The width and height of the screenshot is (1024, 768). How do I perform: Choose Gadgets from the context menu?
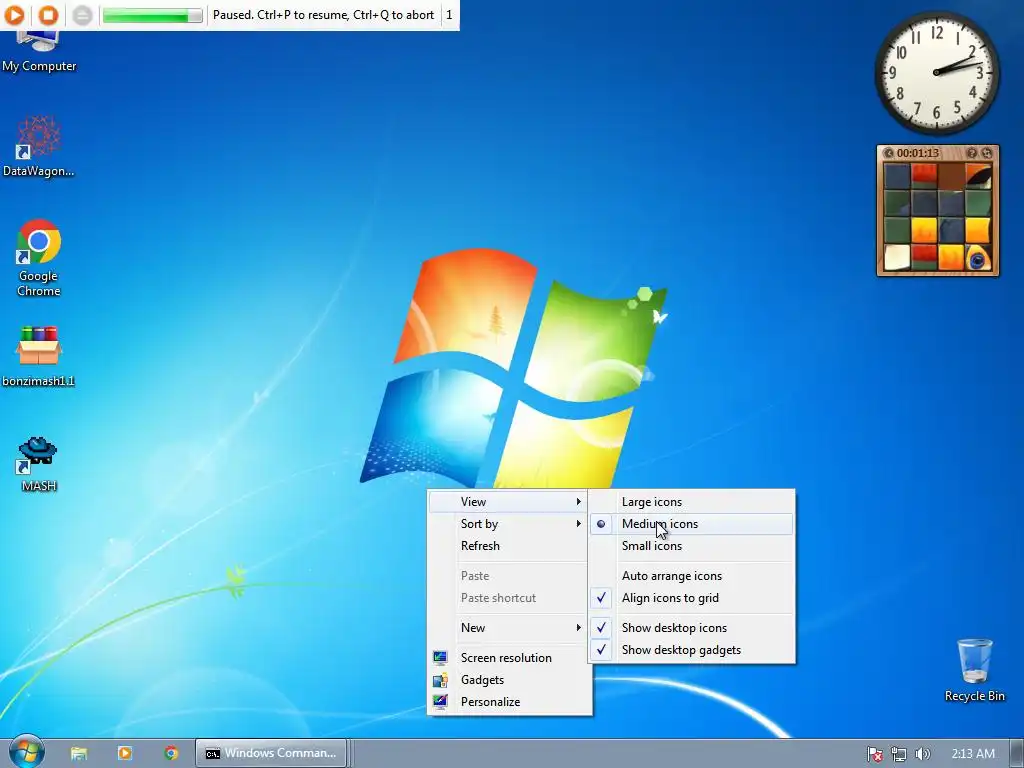click(x=509, y=680)
